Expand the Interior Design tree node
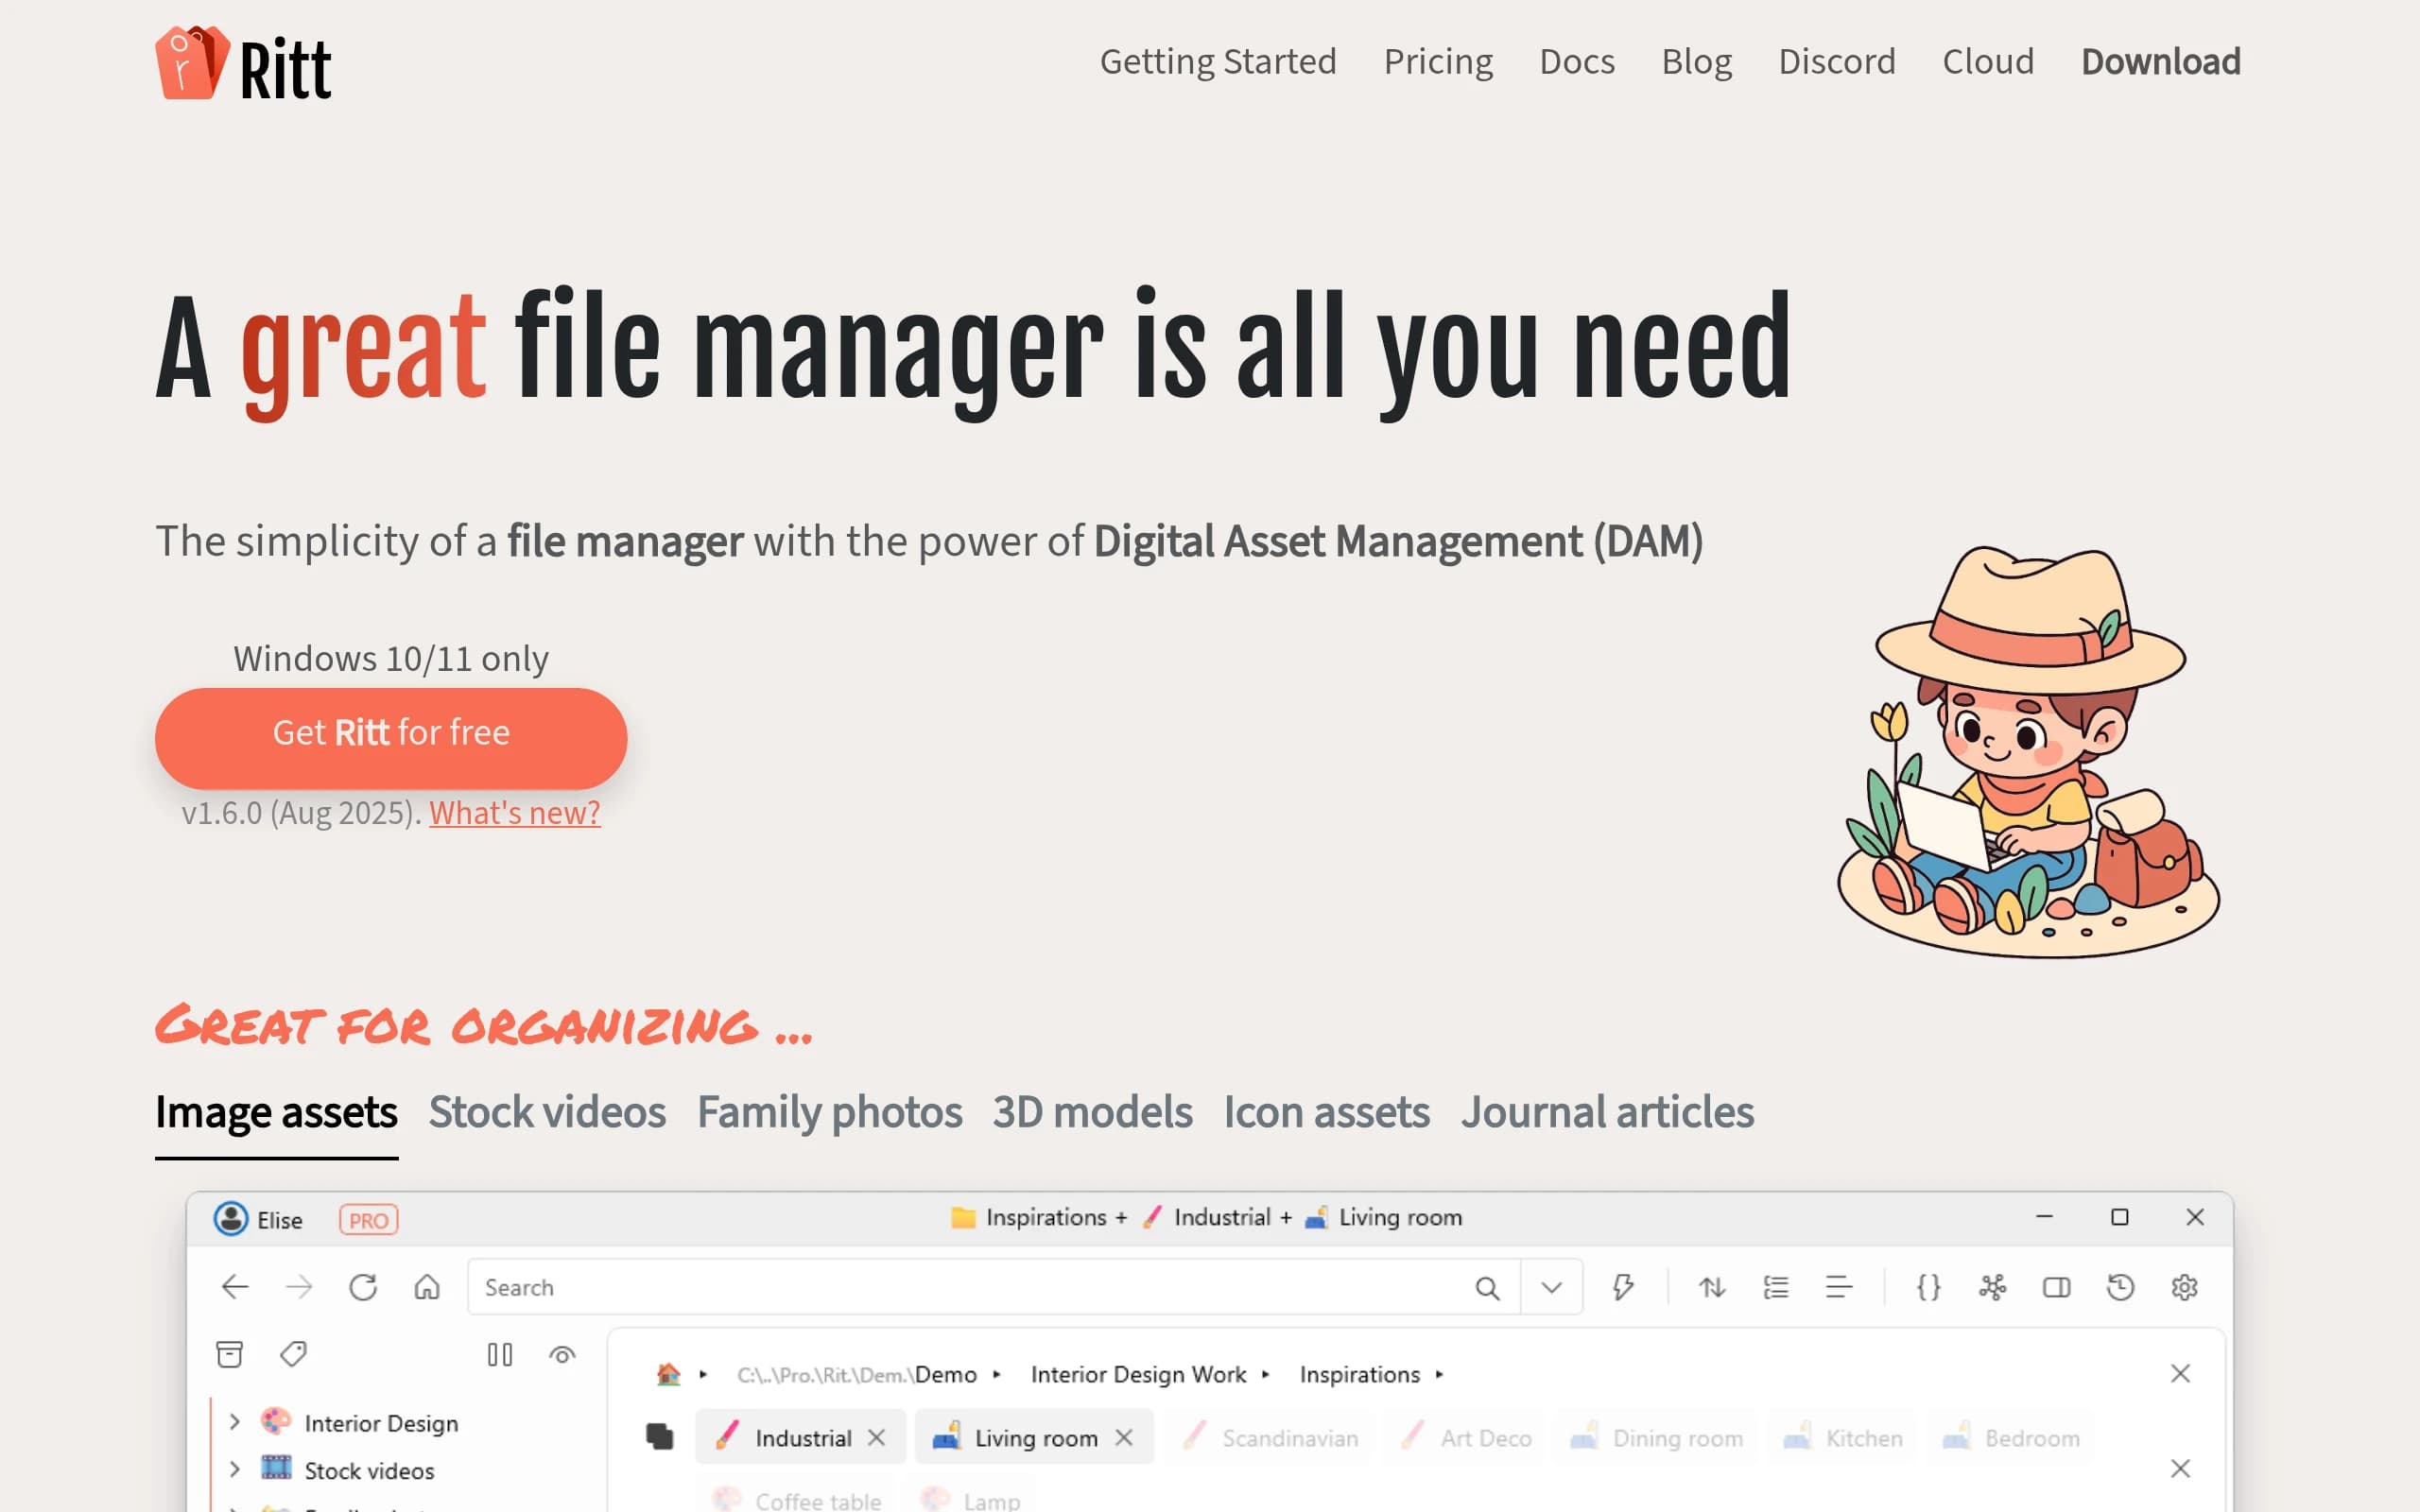The width and height of the screenshot is (2420, 1512). [x=235, y=1422]
